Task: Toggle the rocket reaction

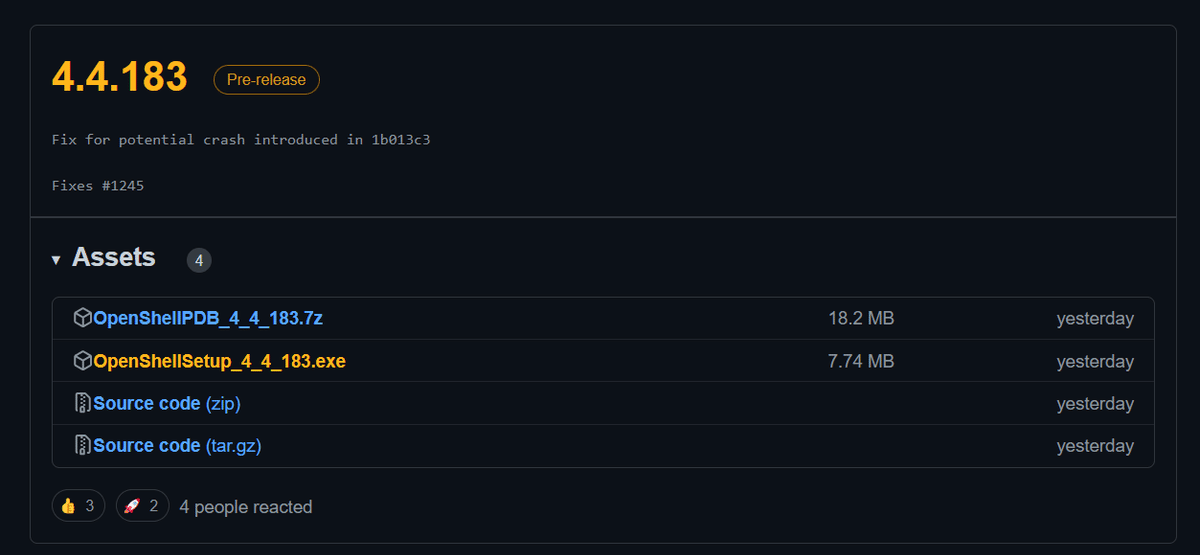Action: (142, 506)
